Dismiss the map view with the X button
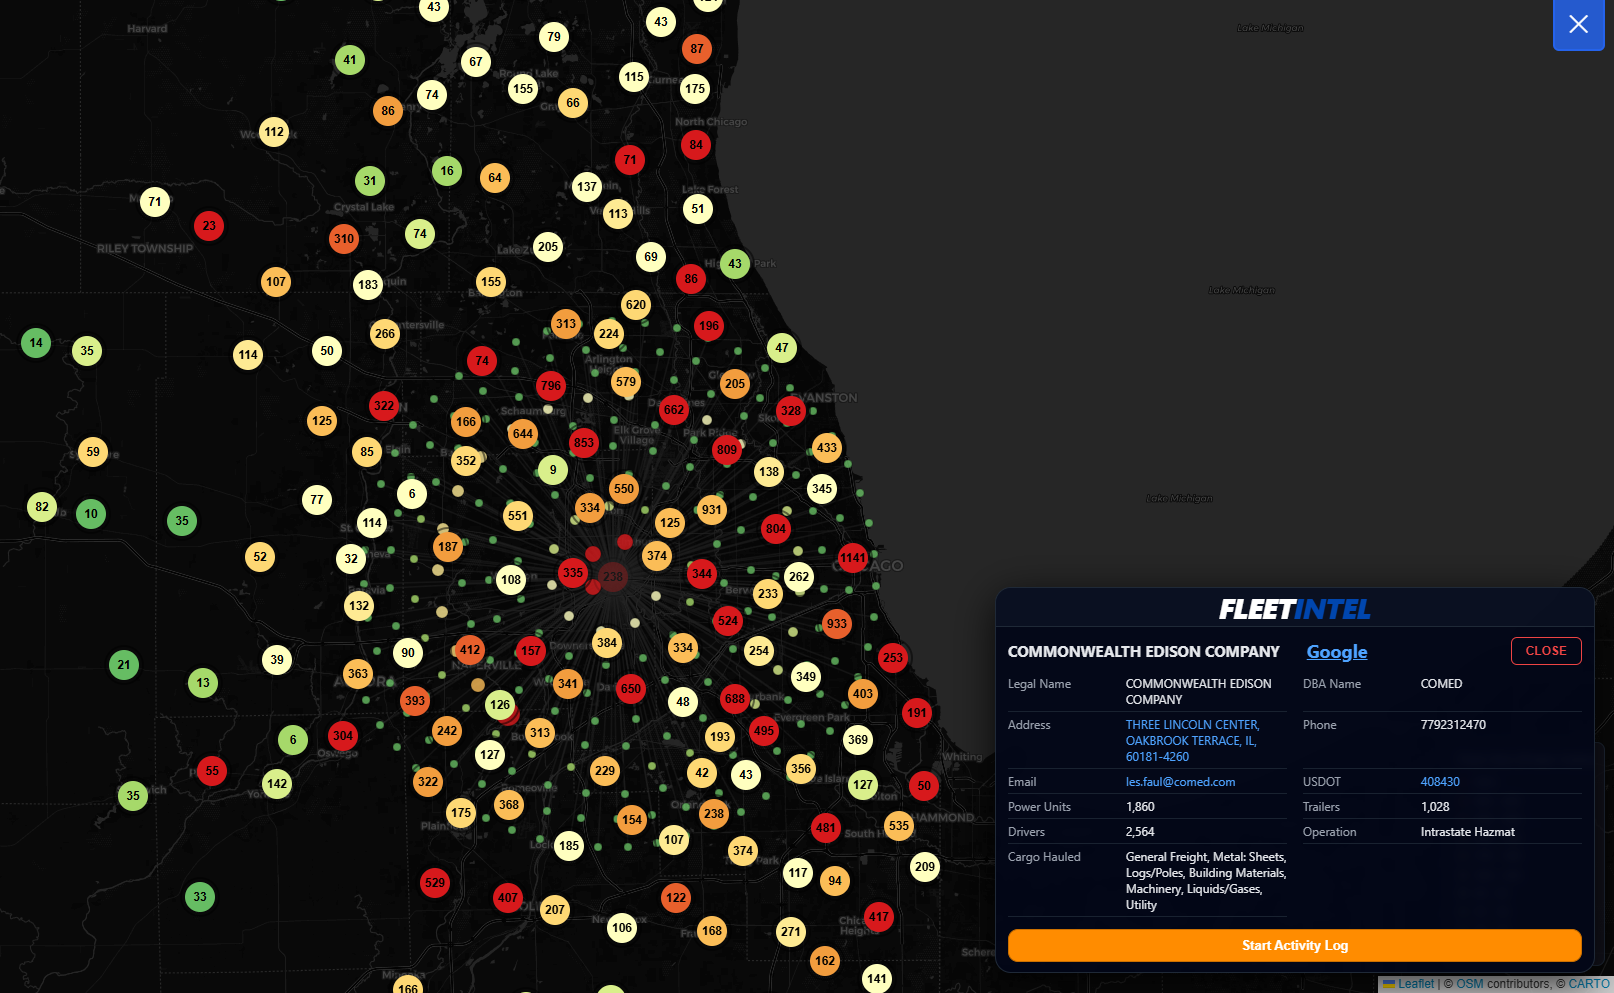 tap(1578, 25)
